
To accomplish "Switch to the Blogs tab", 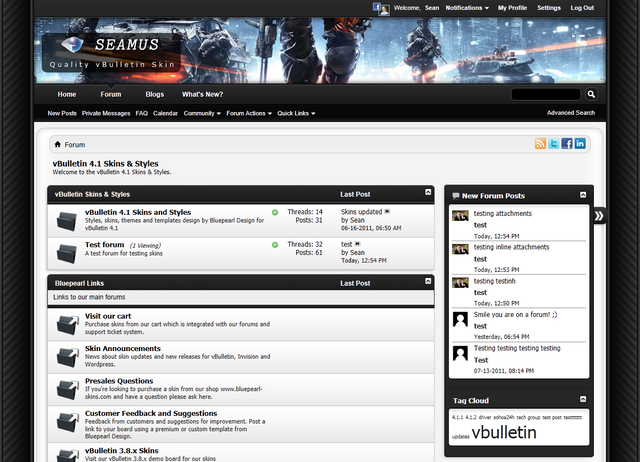I will pos(154,94).
